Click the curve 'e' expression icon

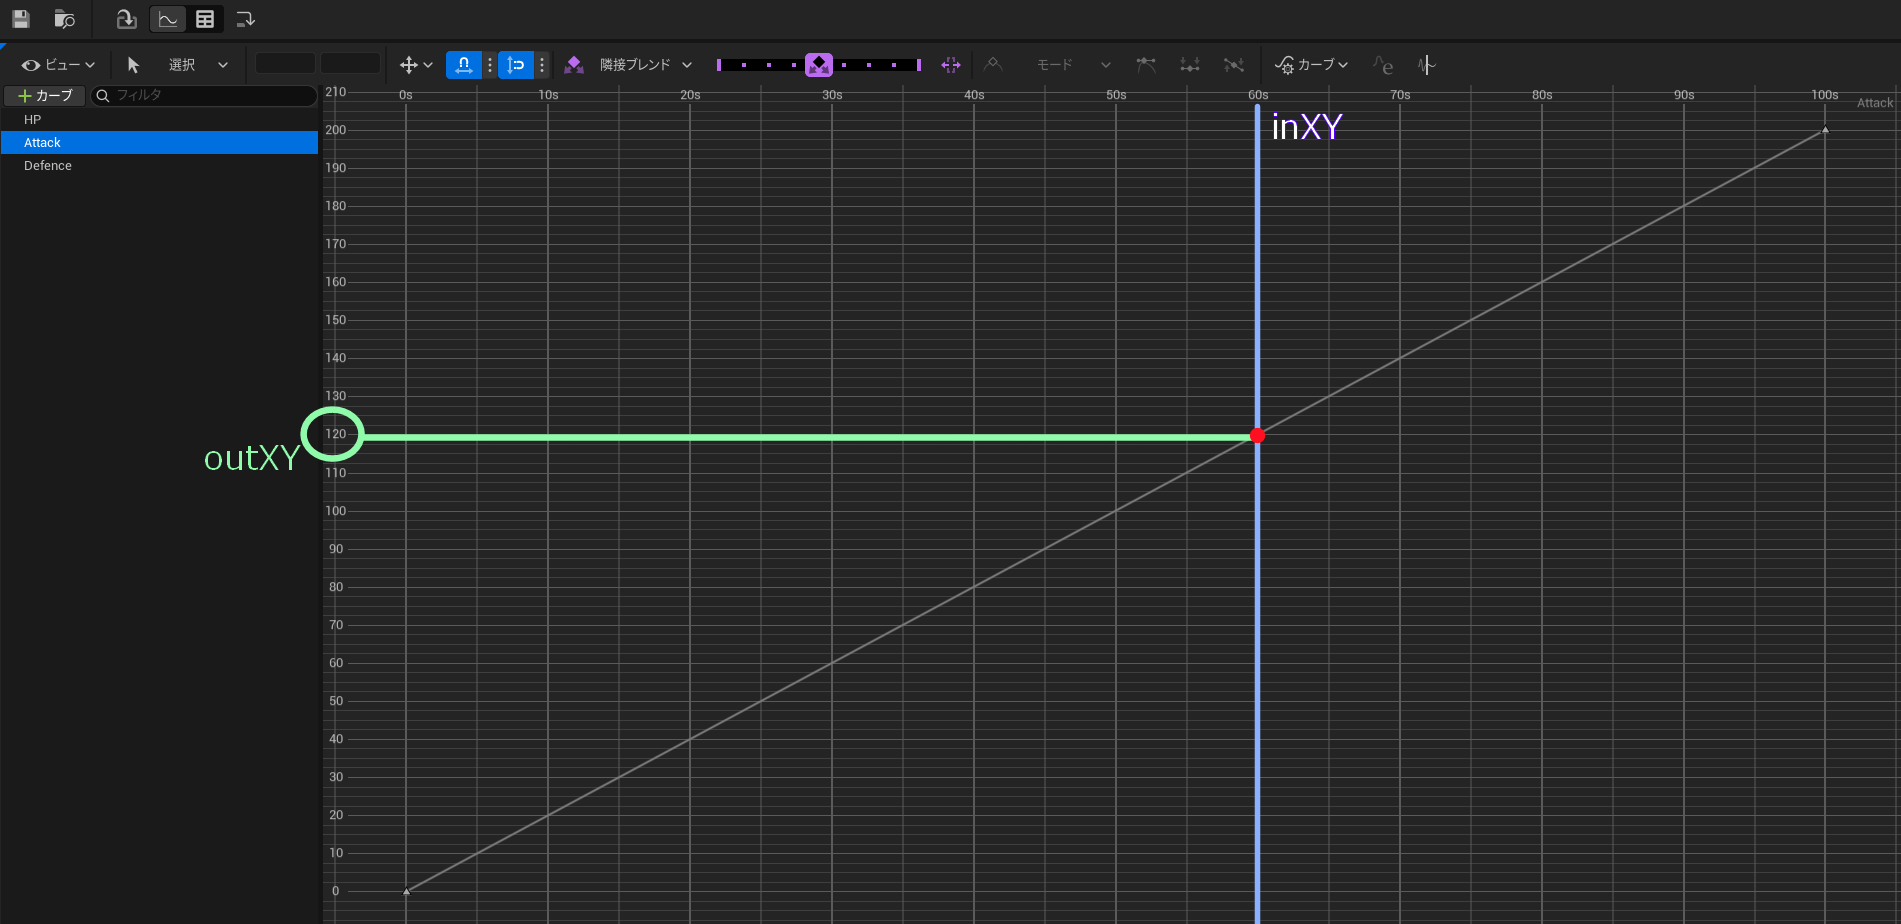pos(1383,65)
